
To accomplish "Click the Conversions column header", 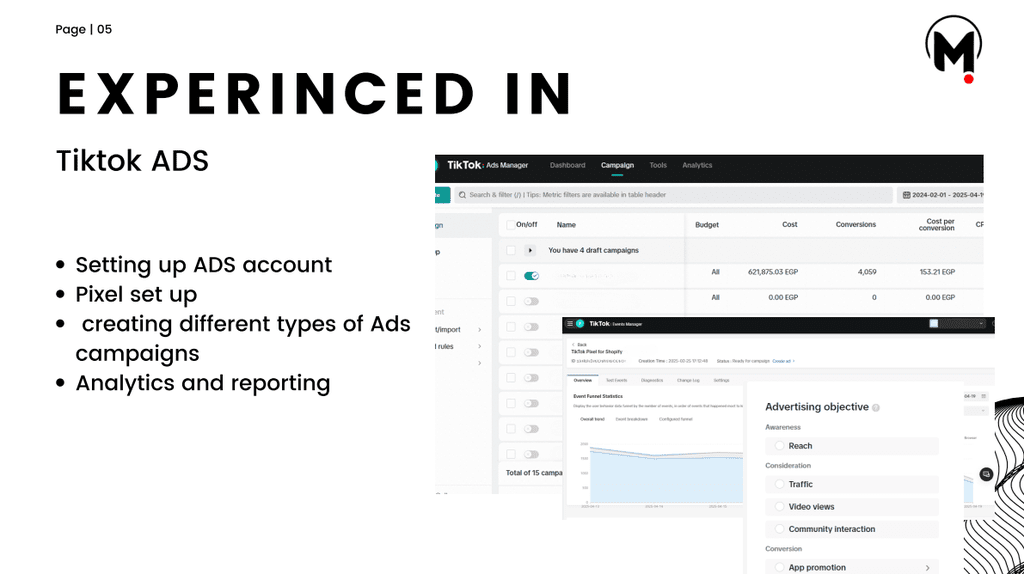I will tap(856, 225).
